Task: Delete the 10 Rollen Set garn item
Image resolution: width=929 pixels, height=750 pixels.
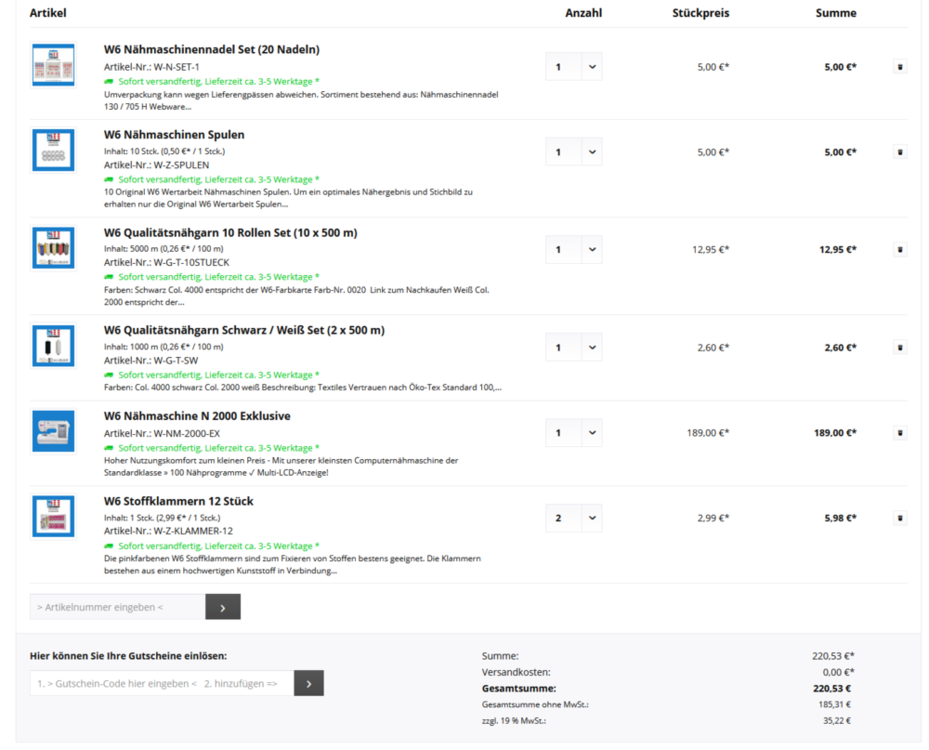Action: (899, 249)
